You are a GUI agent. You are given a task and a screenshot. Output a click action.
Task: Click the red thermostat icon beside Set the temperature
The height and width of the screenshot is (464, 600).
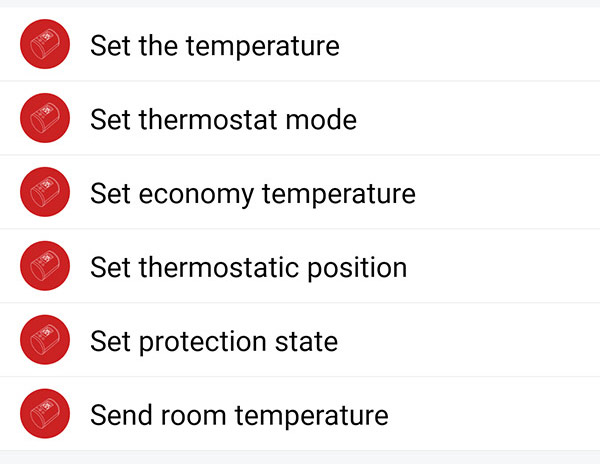(45, 44)
